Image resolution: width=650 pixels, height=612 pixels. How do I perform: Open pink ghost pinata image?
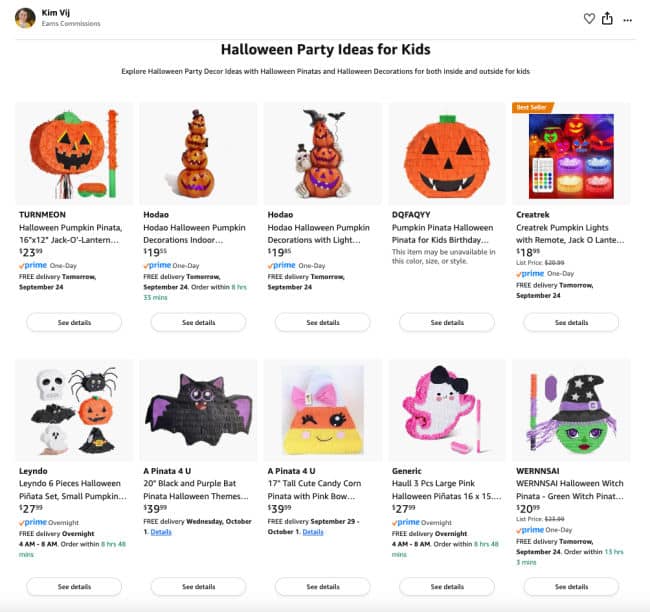446,410
